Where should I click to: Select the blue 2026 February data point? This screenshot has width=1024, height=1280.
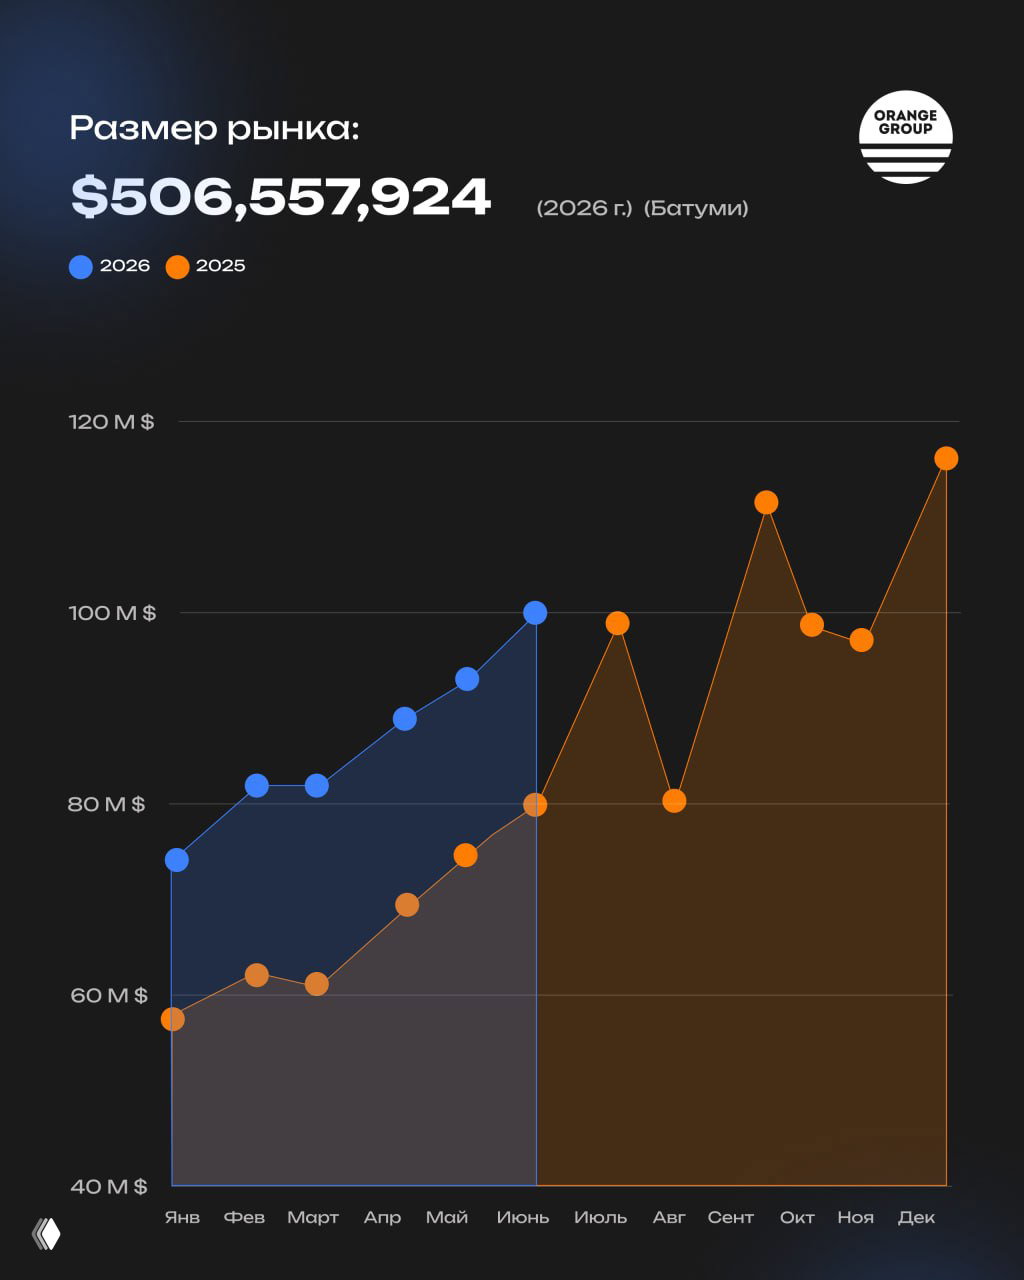click(257, 785)
